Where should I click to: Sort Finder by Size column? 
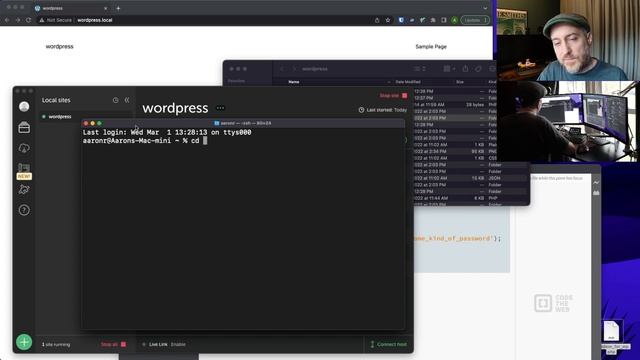click(x=460, y=82)
